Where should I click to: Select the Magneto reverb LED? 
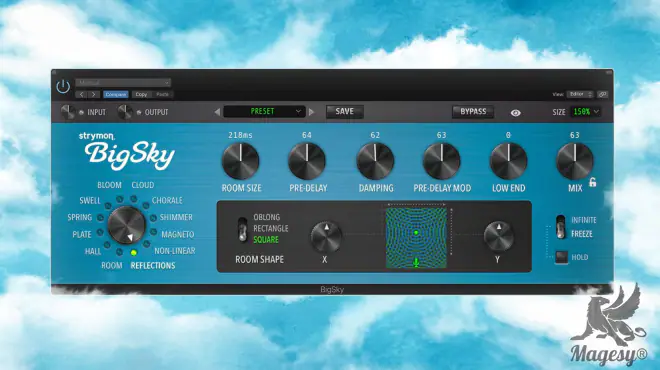[x=153, y=232]
